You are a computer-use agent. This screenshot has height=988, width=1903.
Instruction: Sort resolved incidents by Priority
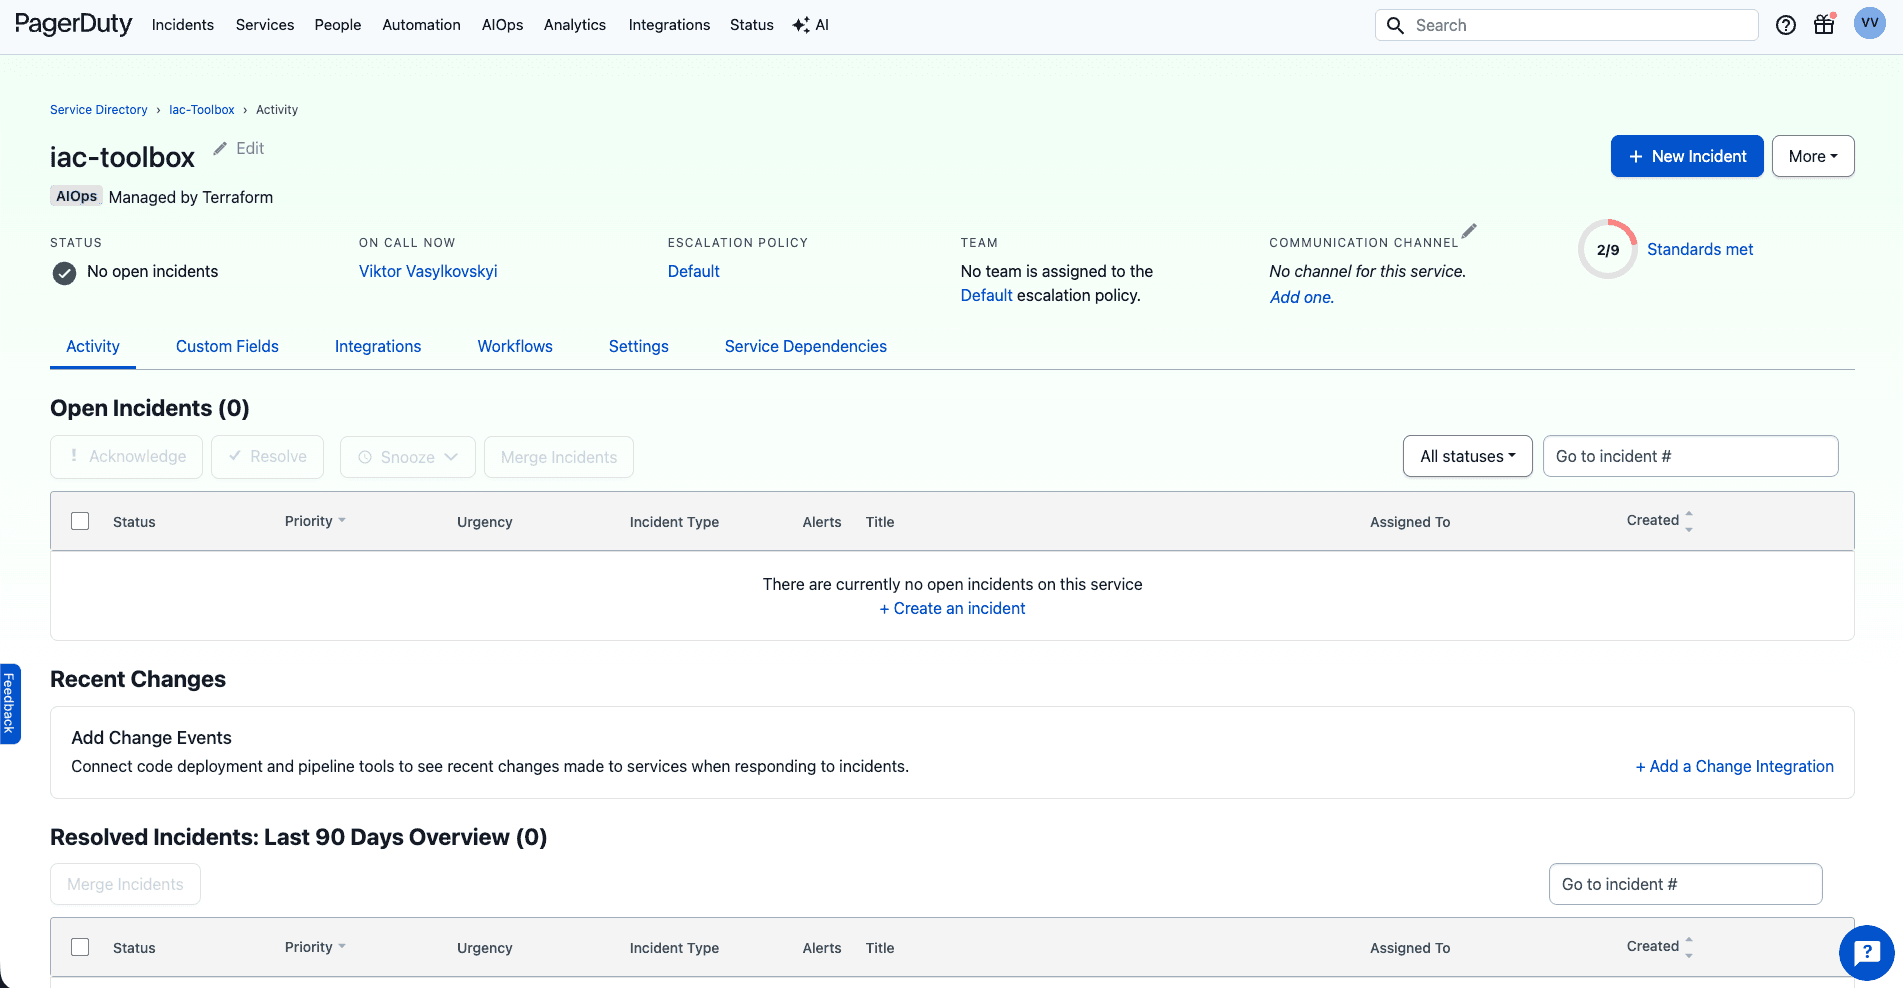click(x=315, y=947)
